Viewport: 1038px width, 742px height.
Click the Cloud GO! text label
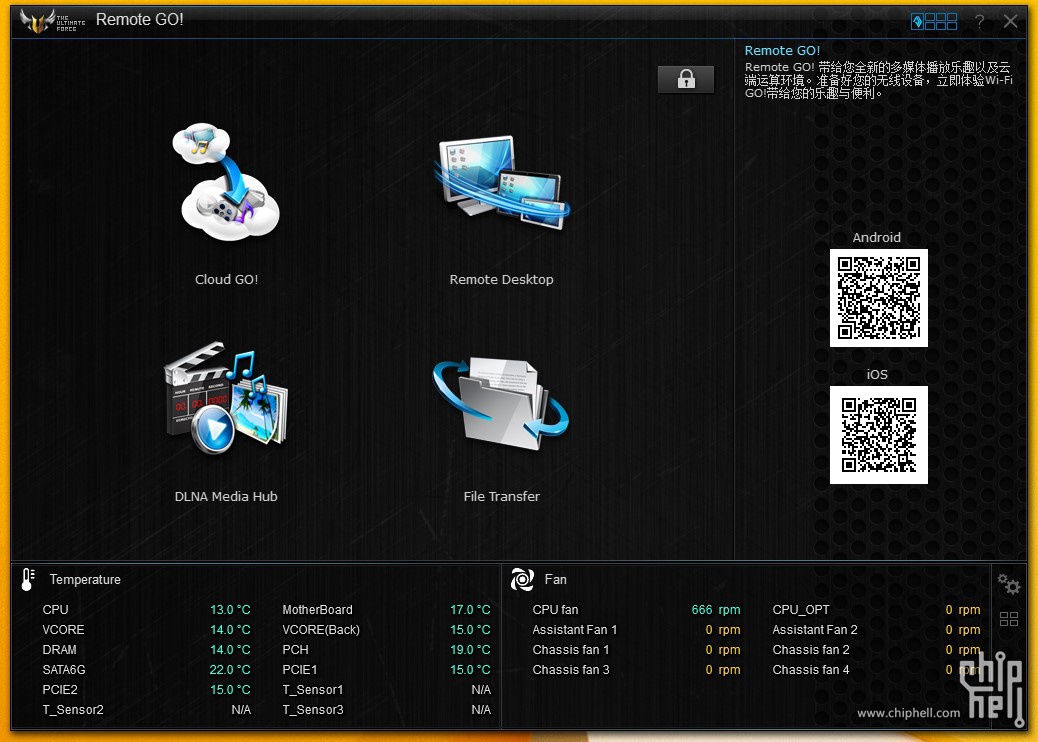[x=226, y=279]
